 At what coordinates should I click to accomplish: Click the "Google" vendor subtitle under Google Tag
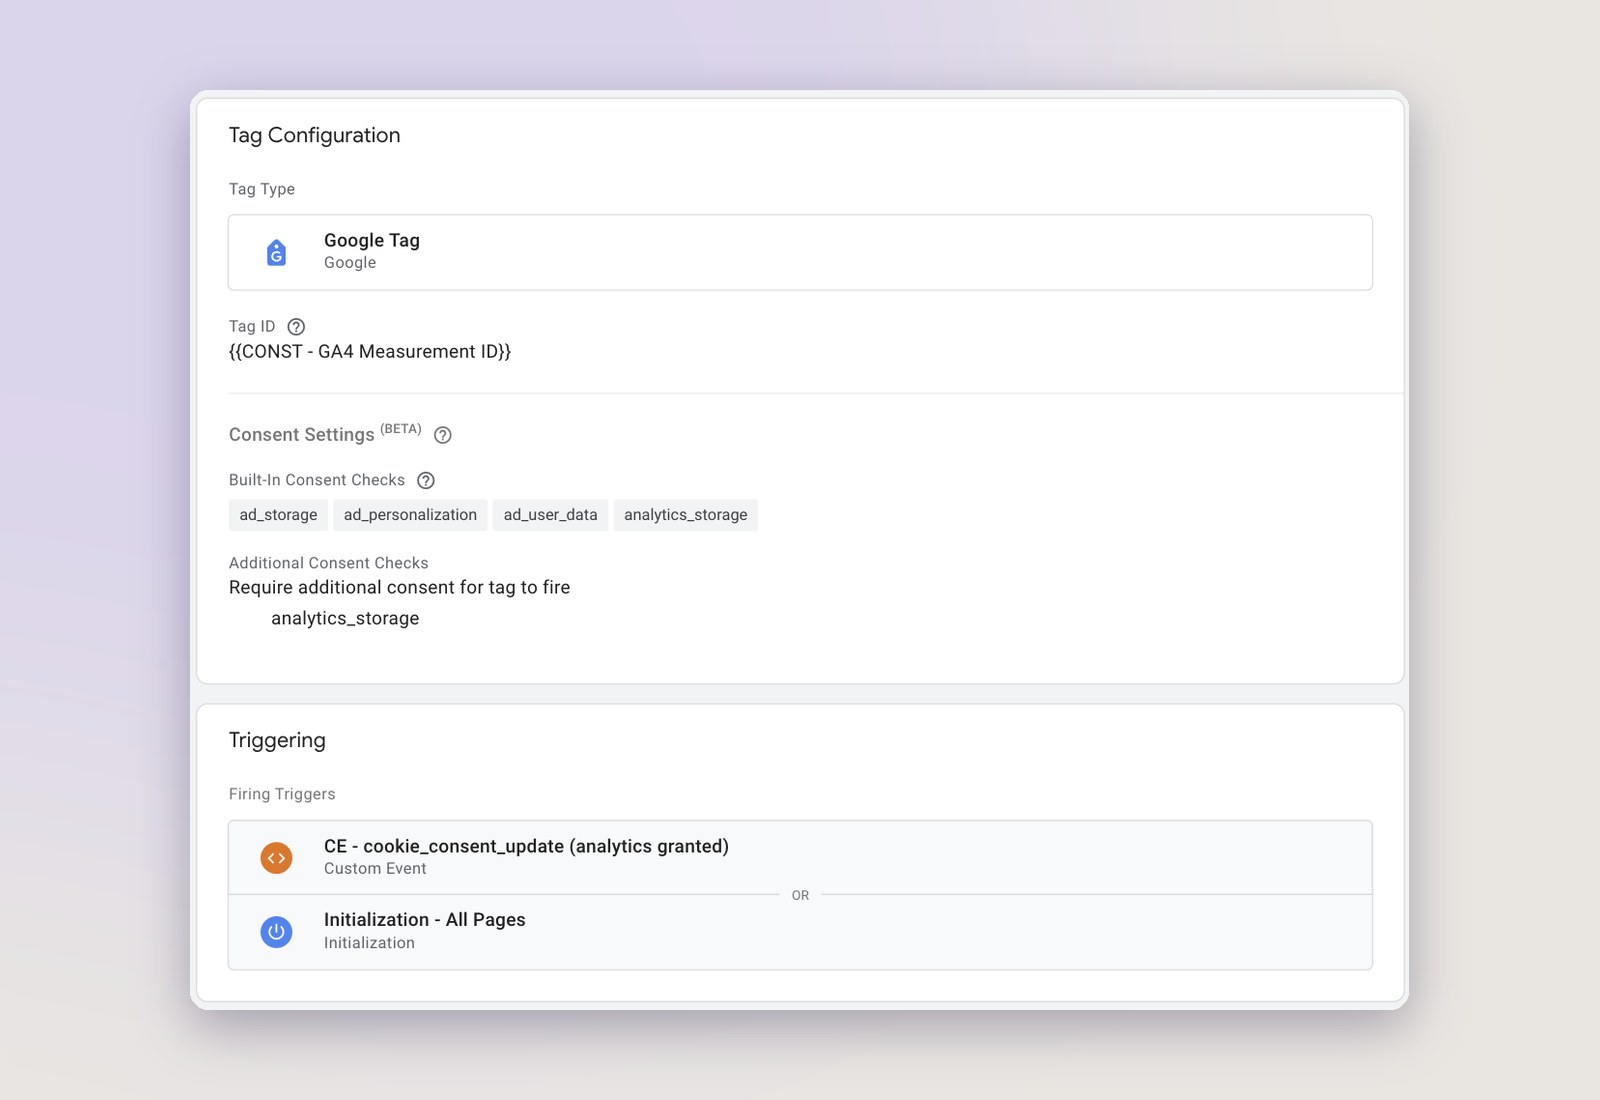pyautogui.click(x=350, y=263)
